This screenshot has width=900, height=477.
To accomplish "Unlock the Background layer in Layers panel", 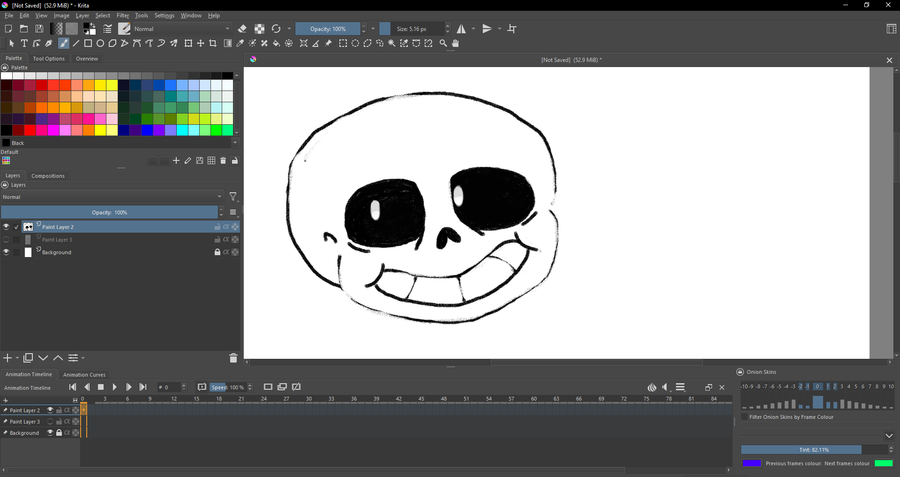I will point(217,252).
